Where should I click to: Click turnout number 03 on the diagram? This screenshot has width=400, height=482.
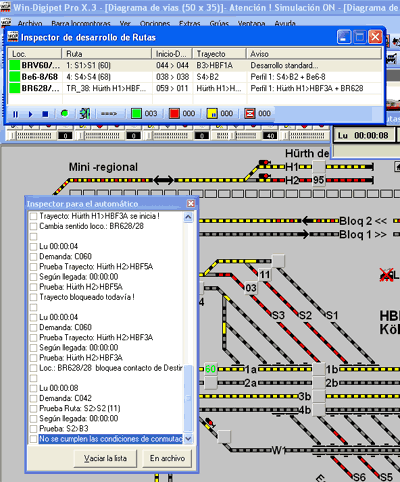pyautogui.click(x=251, y=288)
